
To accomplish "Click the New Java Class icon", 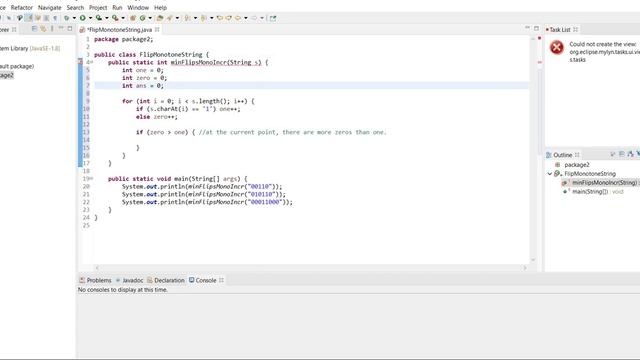I will (142, 18).
